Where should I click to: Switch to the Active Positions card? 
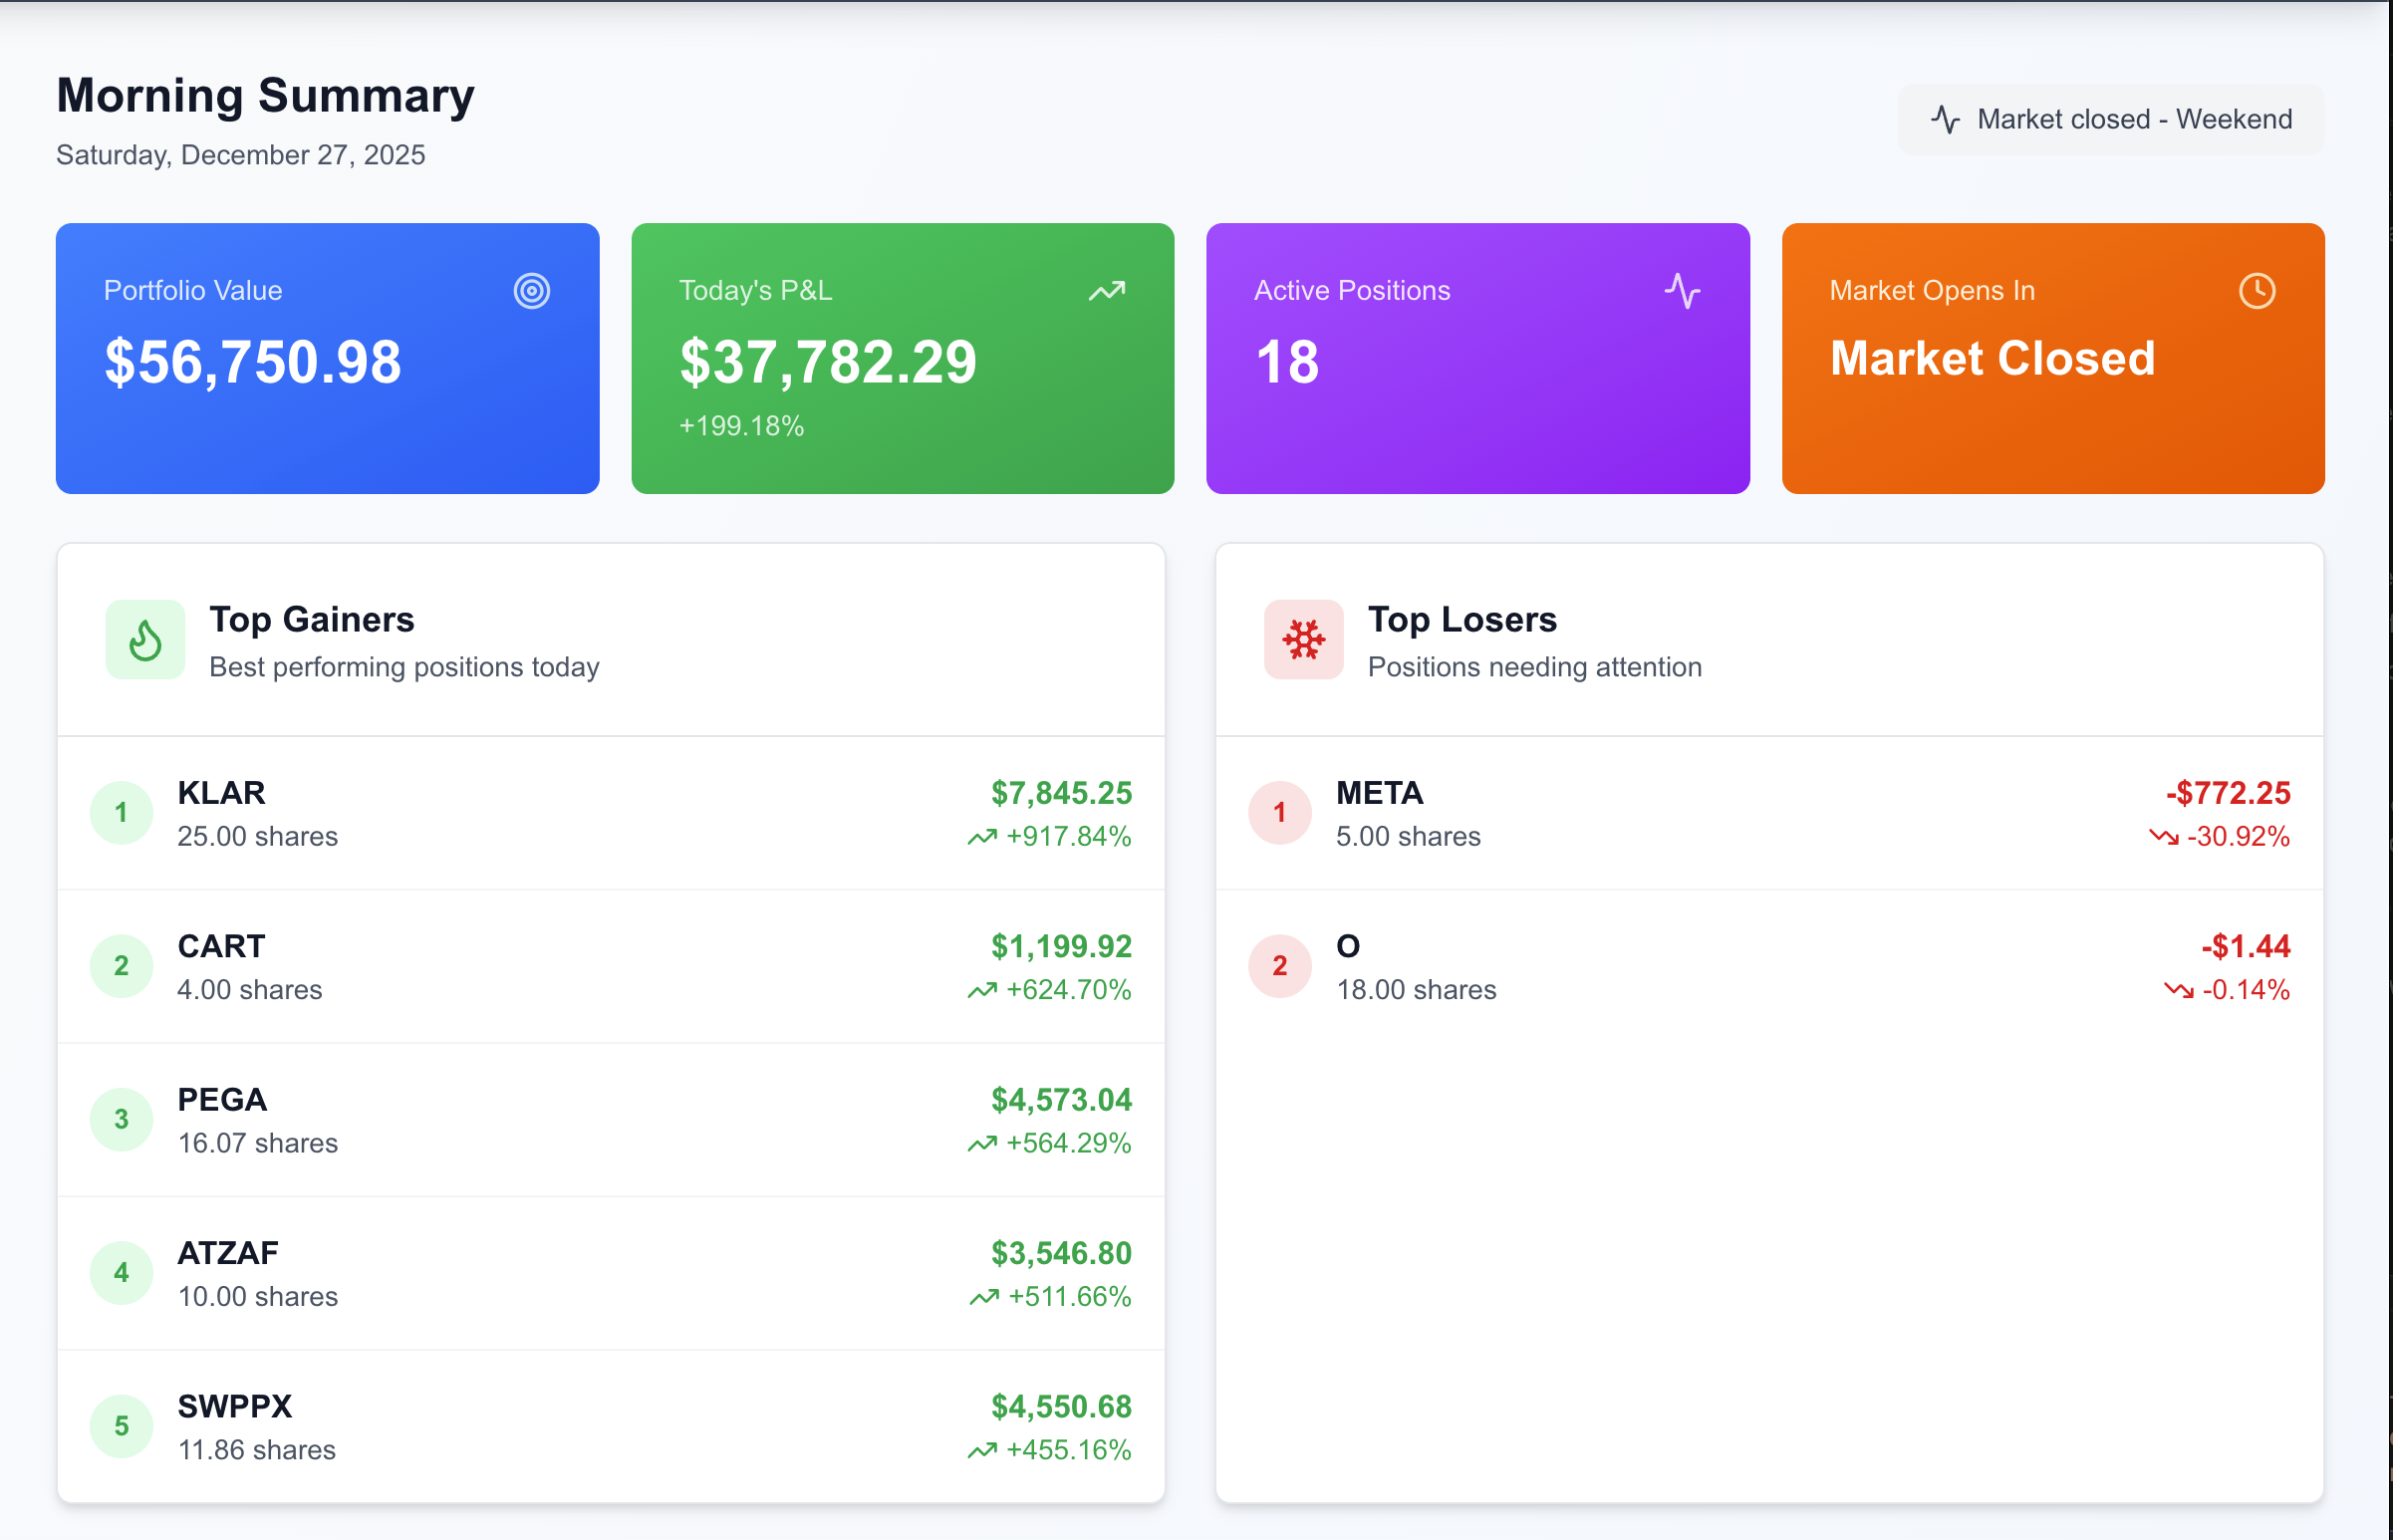[1477, 358]
